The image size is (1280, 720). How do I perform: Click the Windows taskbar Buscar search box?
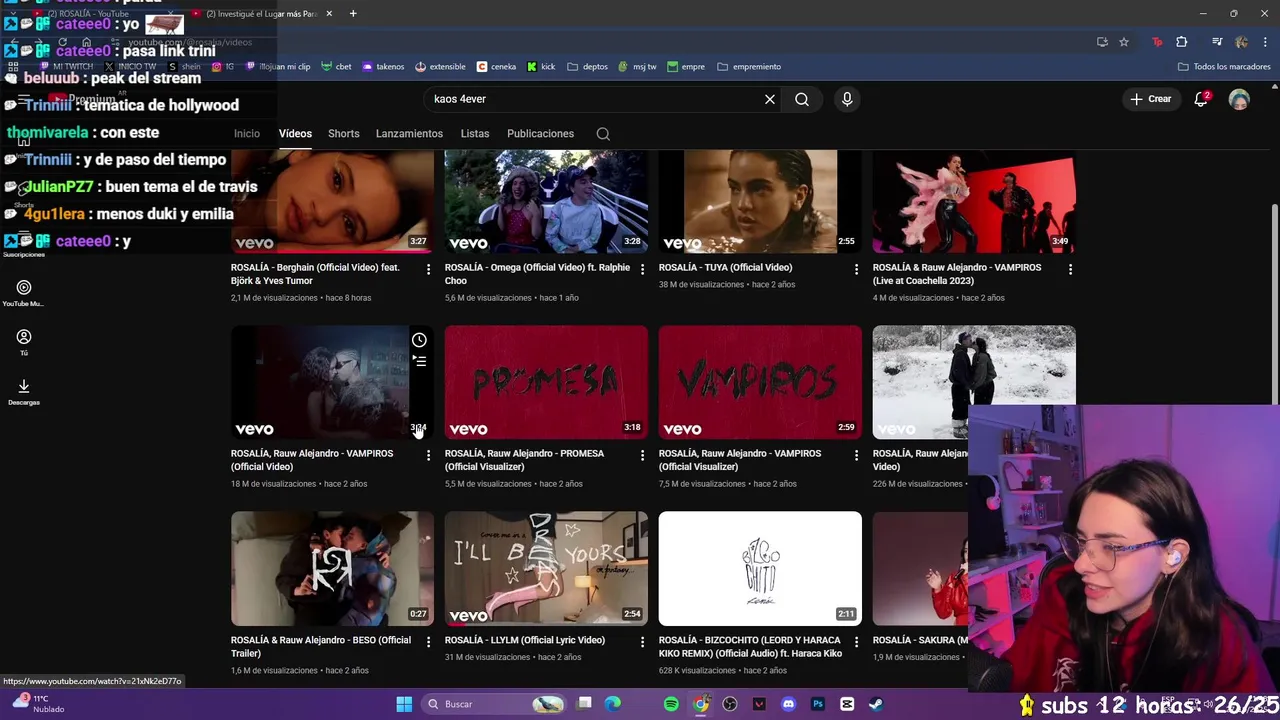(x=492, y=704)
